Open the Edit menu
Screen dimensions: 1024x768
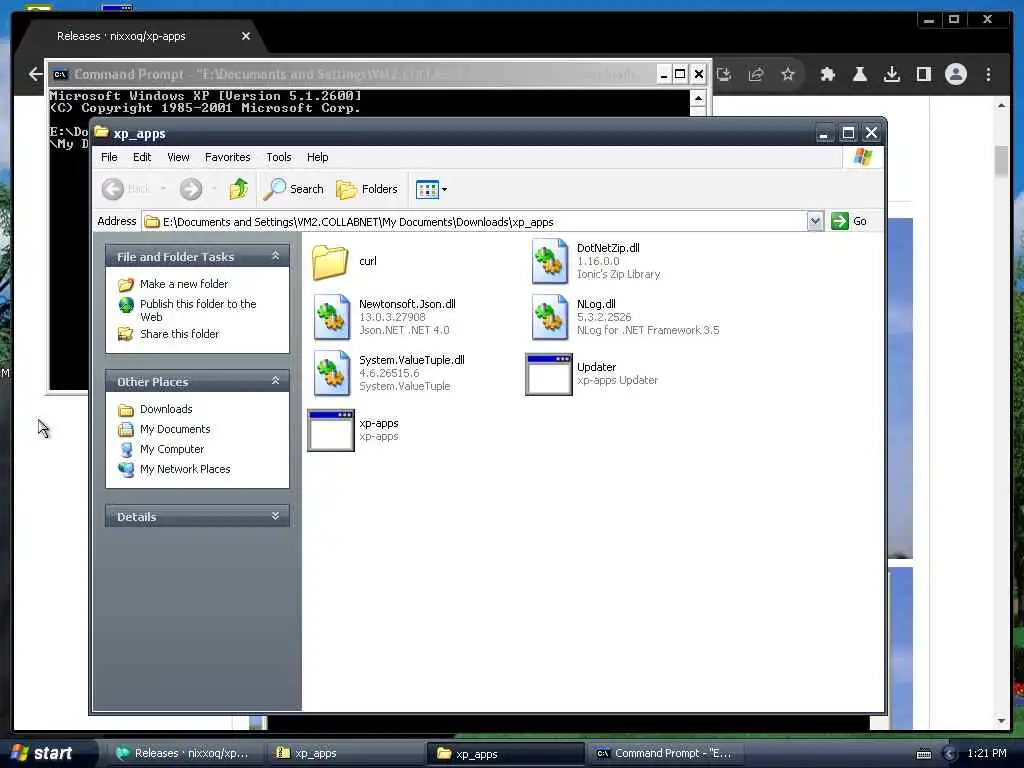coord(142,157)
